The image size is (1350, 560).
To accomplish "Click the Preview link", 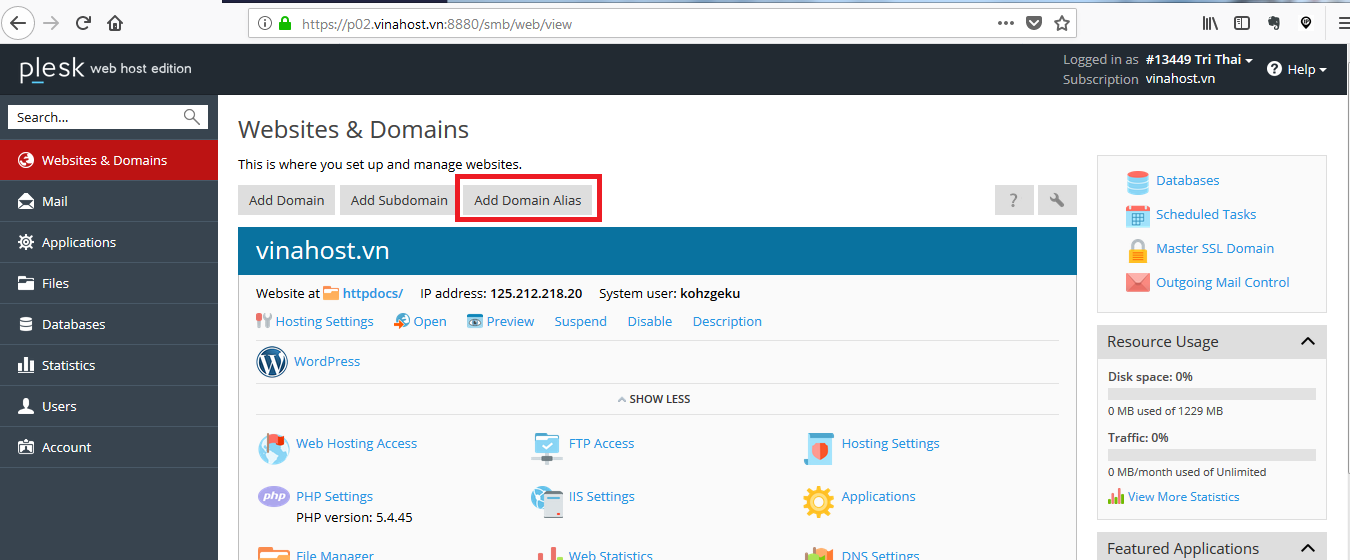I will (x=510, y=322).
